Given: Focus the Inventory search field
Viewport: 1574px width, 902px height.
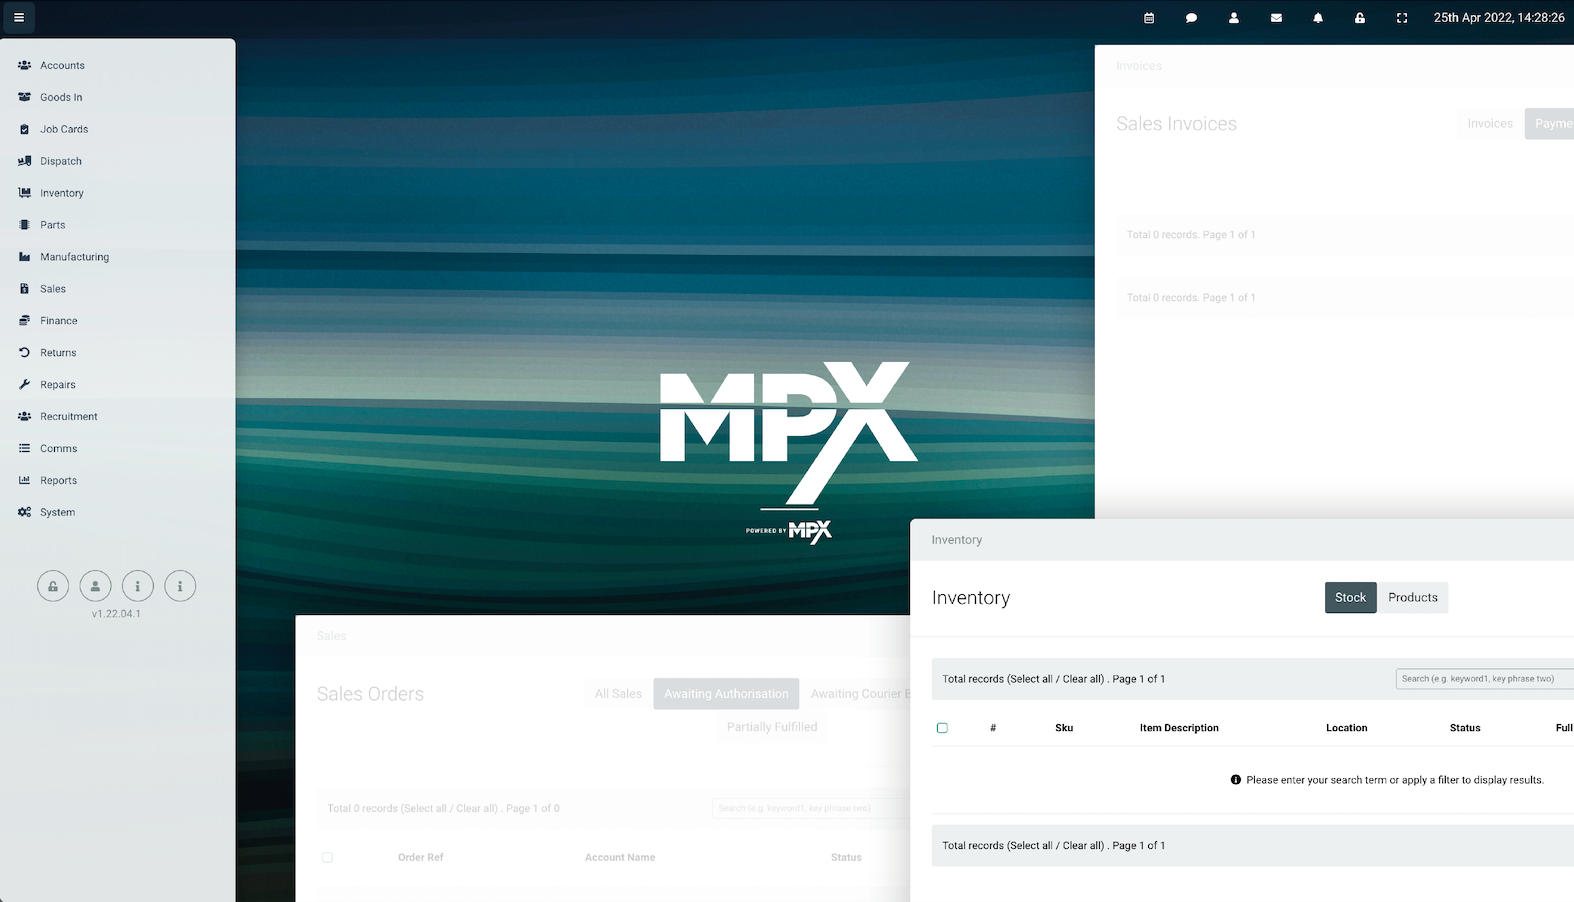Looking at the screenshot, I should (x=1485, y=679).
